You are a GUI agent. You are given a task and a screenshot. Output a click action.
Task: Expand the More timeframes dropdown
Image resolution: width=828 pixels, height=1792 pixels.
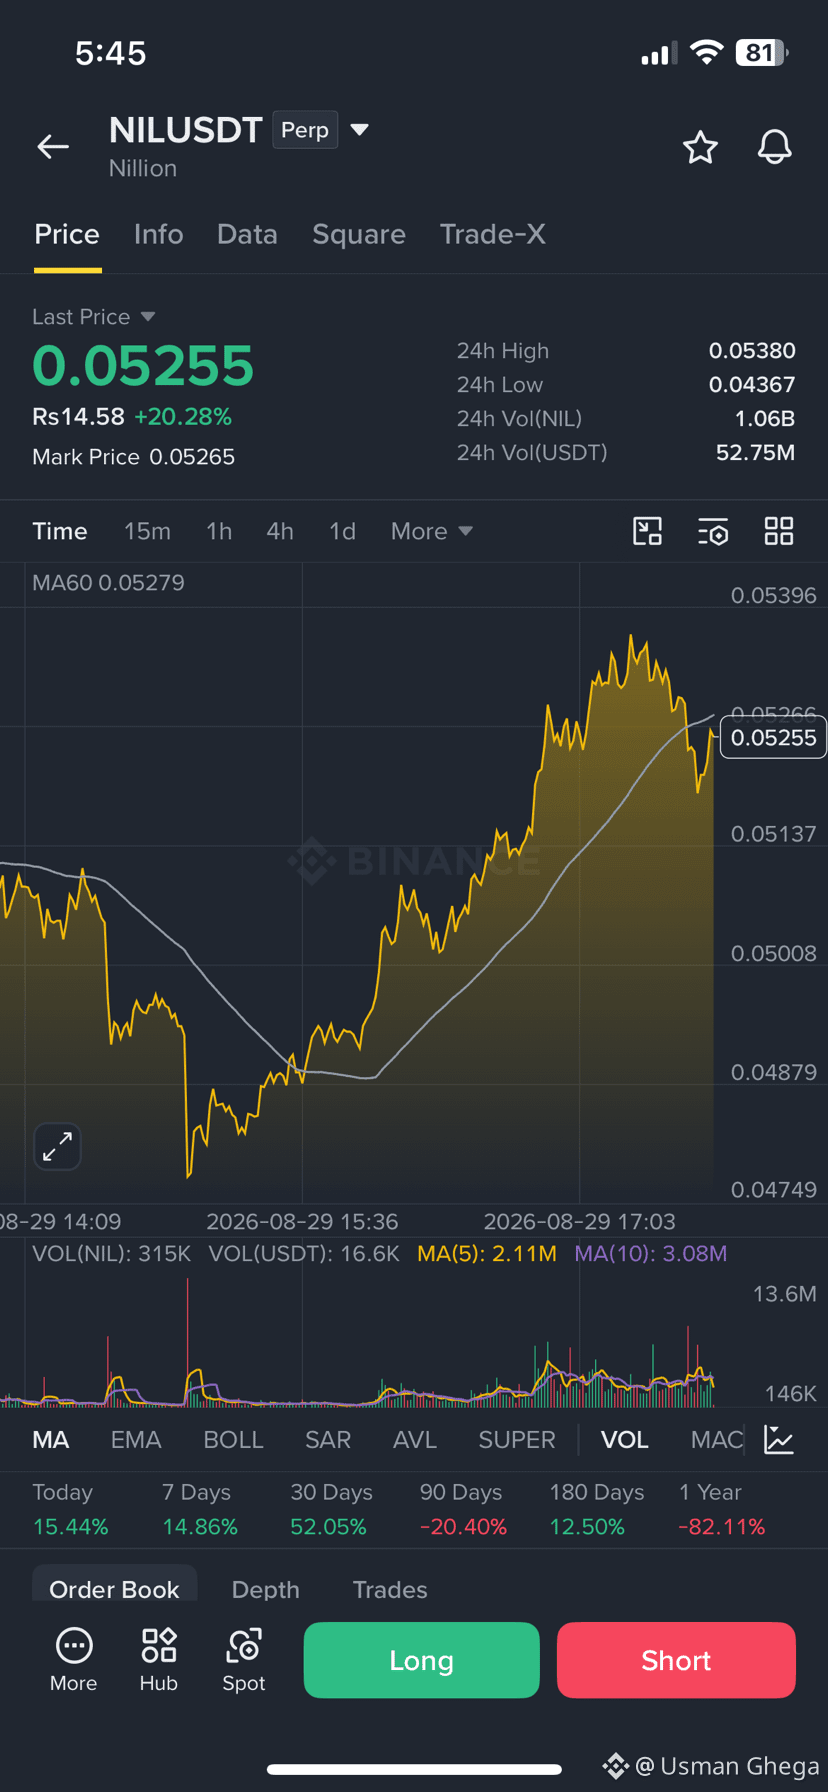432,531
